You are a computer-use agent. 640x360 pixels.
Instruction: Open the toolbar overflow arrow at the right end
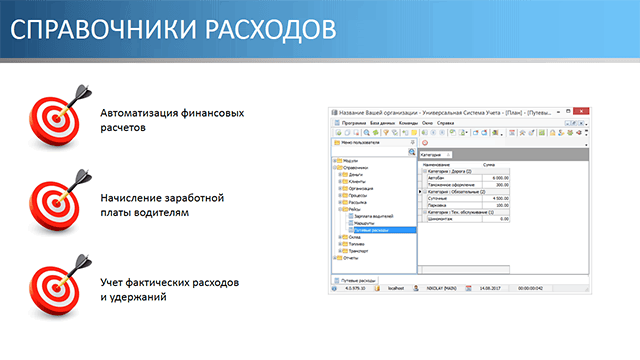(x=587, y=133)
